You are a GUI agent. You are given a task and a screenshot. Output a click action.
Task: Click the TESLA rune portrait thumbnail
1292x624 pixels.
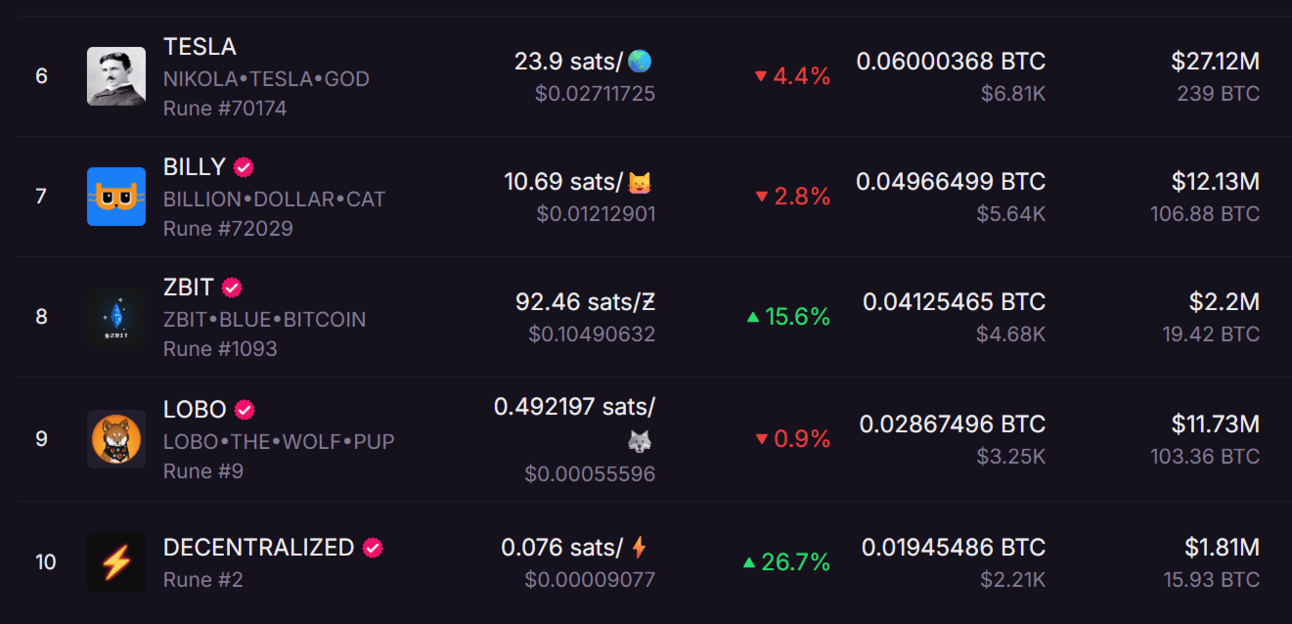tap(116, 77)
